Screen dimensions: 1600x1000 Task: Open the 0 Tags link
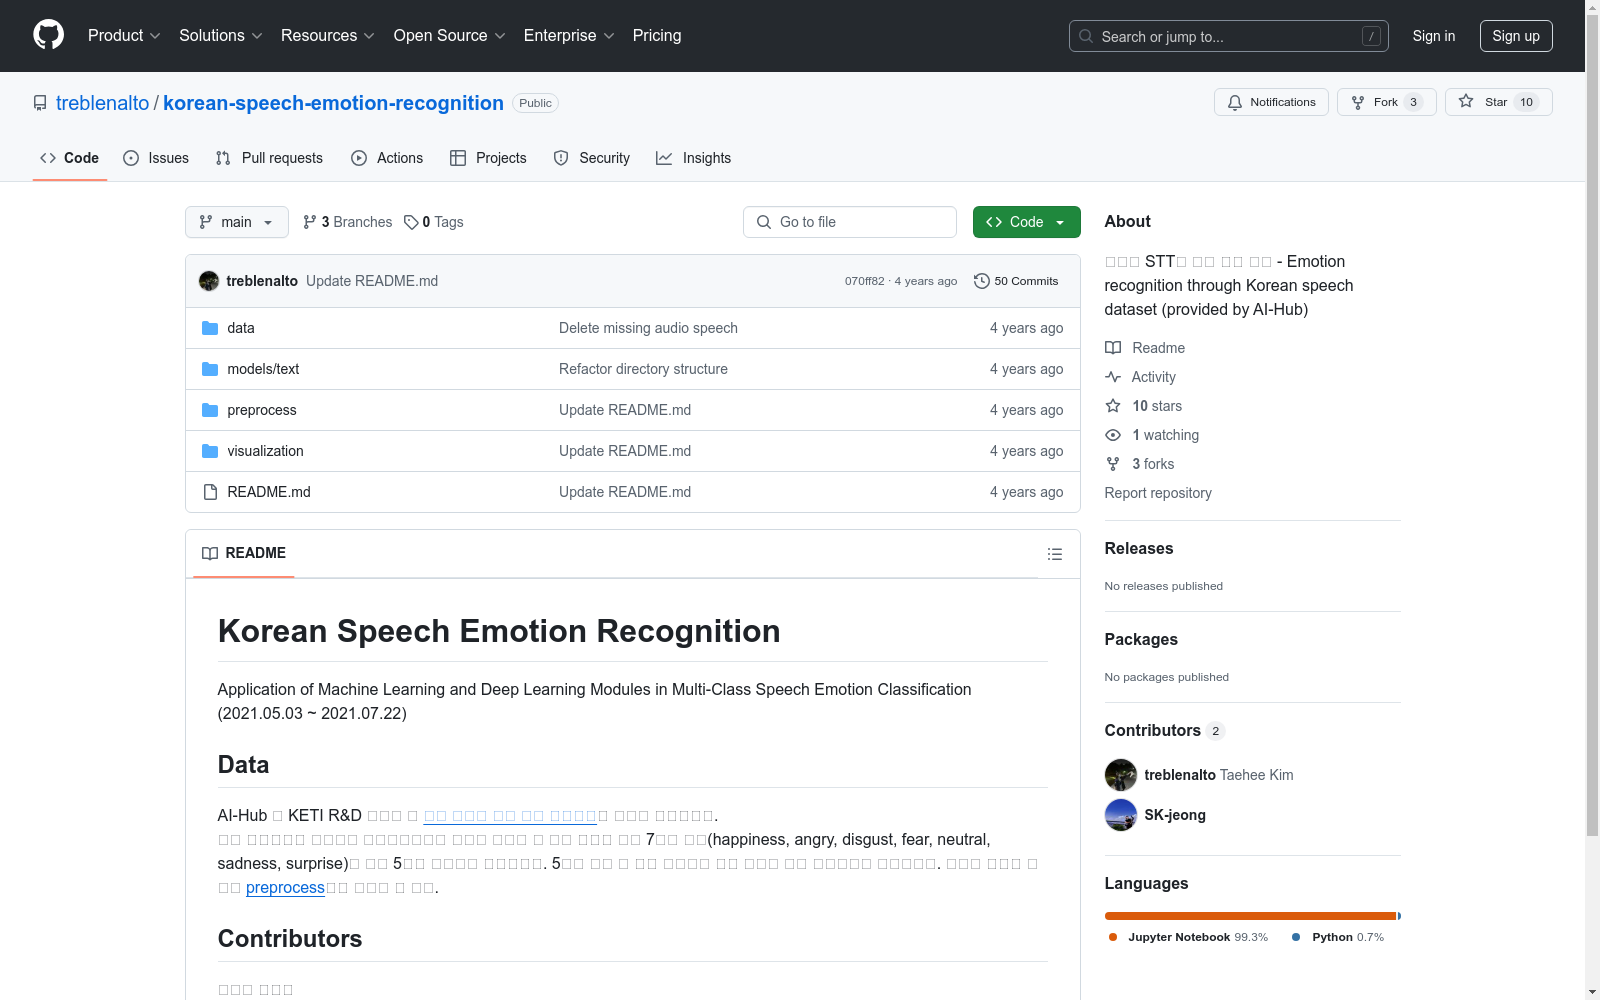[x=434, y=222]
